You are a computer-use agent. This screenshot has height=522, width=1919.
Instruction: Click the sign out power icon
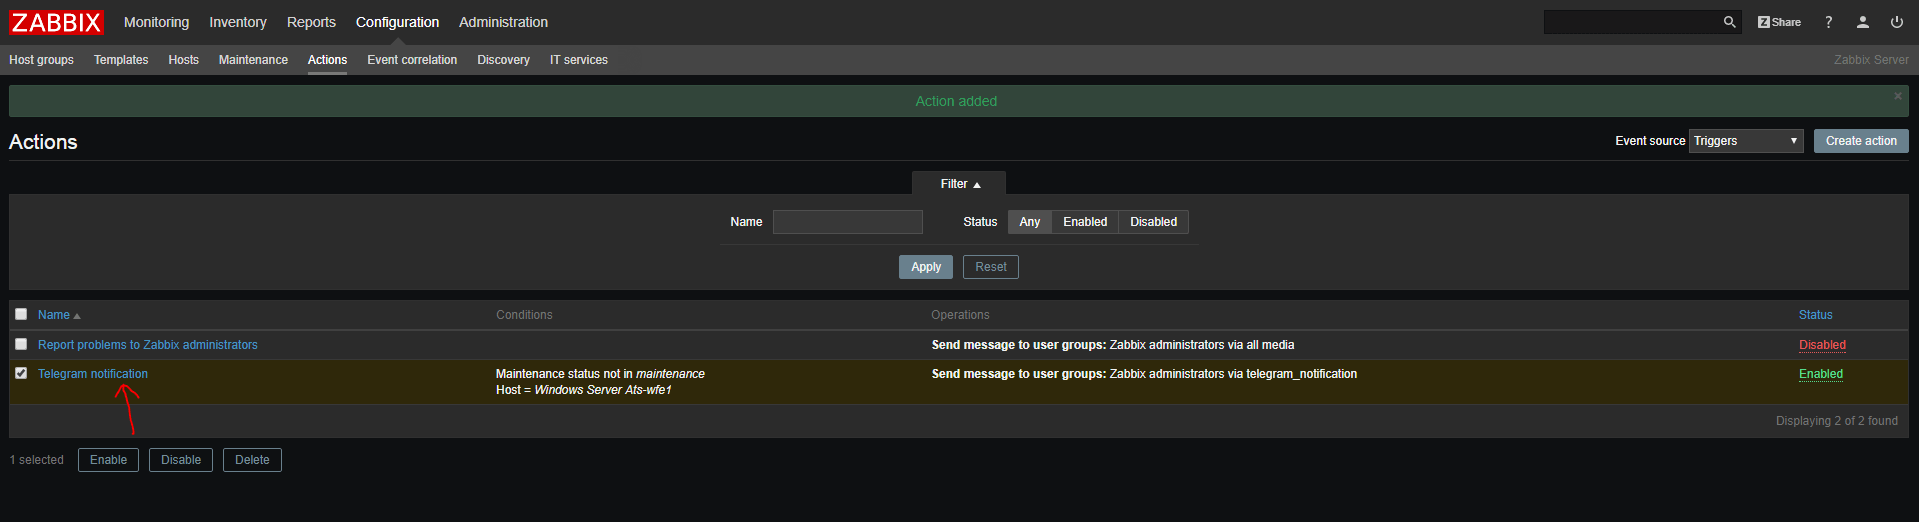1896,22
